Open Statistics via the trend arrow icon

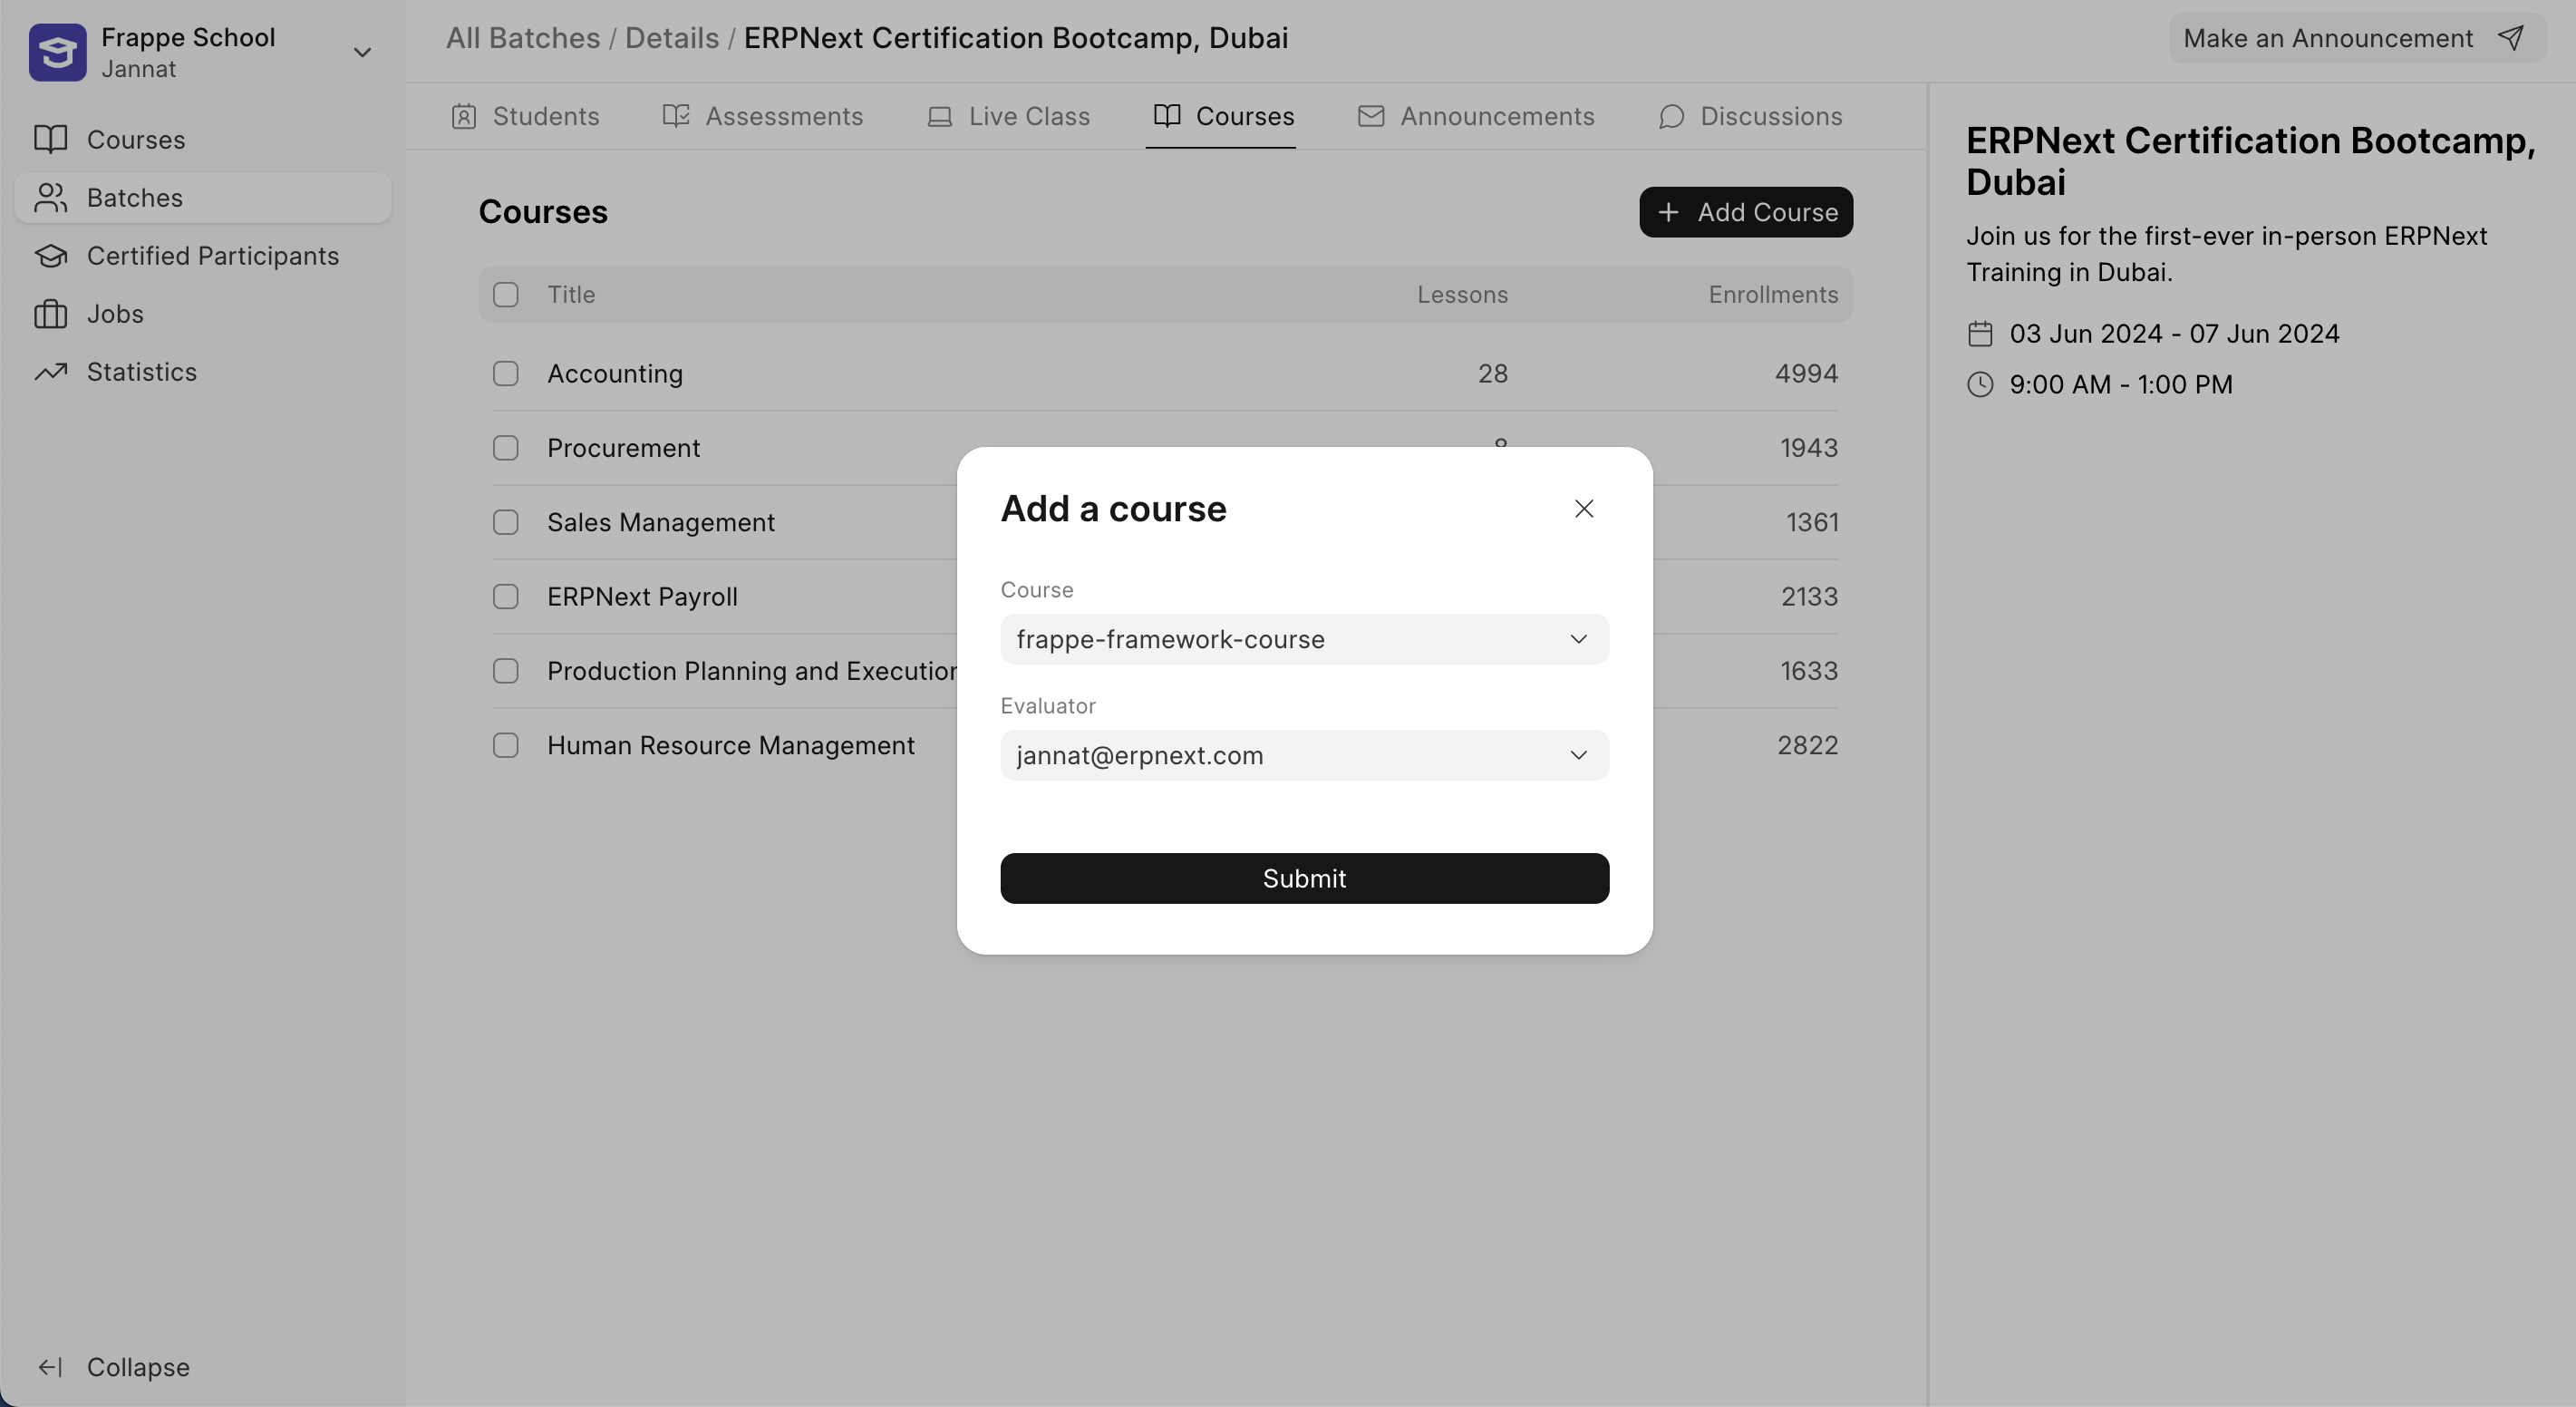(51, 372)
